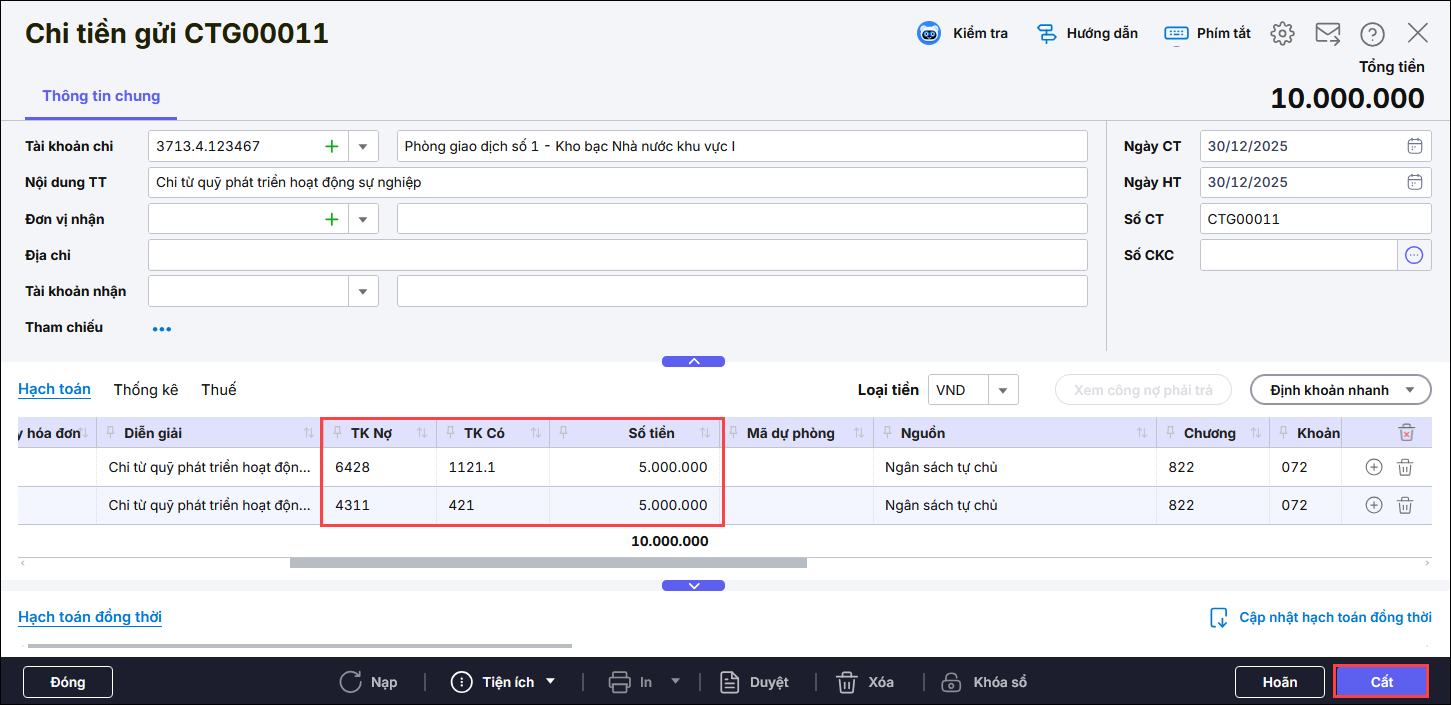Open the settings gear icon
1451x705 pixels.
click(x=1282, y=33)
